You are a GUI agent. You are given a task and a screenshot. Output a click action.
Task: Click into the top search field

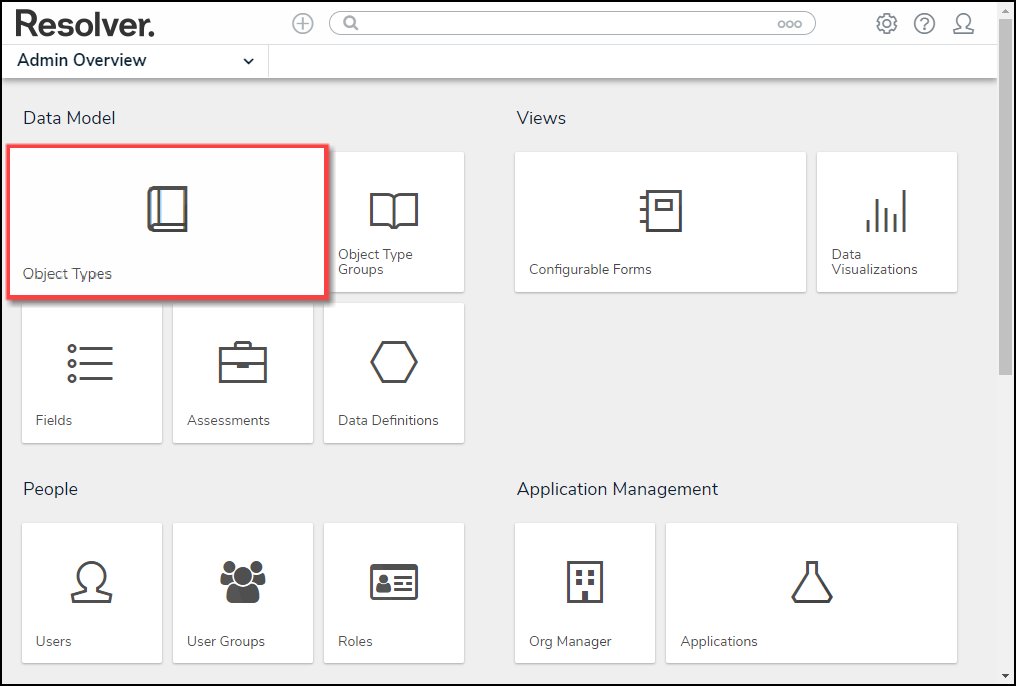pyautogui.click(x=560, y=24)
